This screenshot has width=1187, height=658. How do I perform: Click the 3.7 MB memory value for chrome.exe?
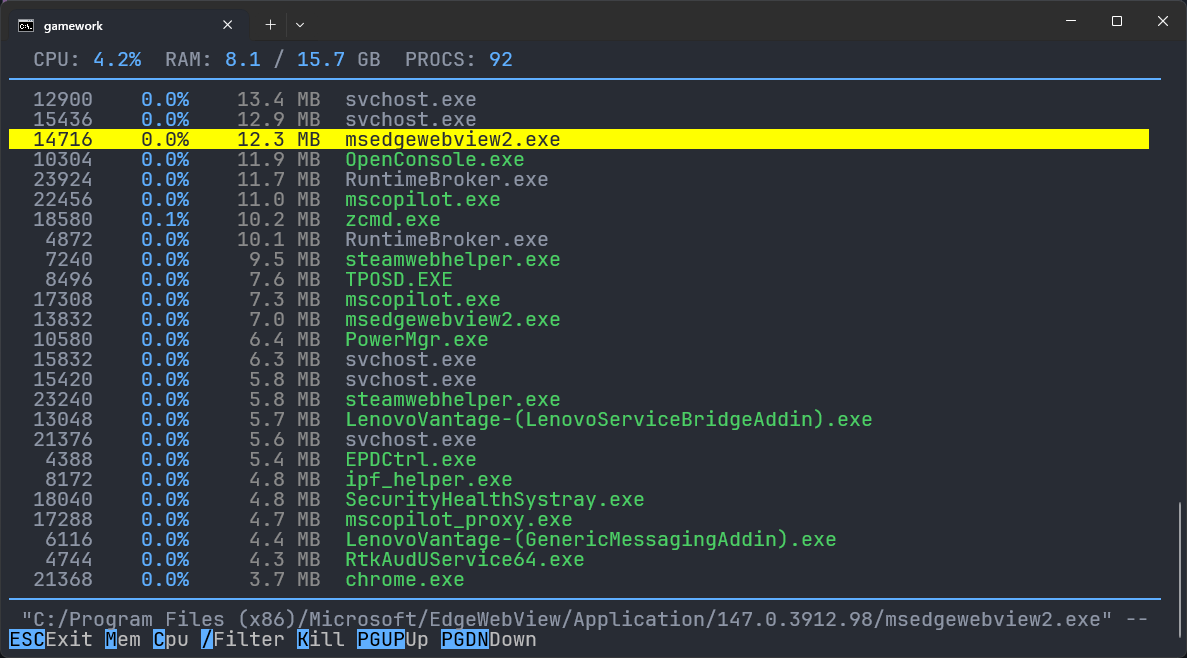pos(284,579)
